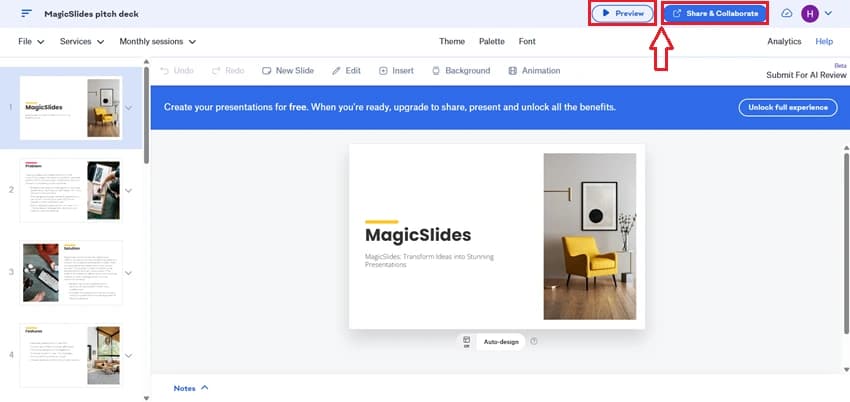
Task: Open the user avatar H
Action: pos(809,14)
